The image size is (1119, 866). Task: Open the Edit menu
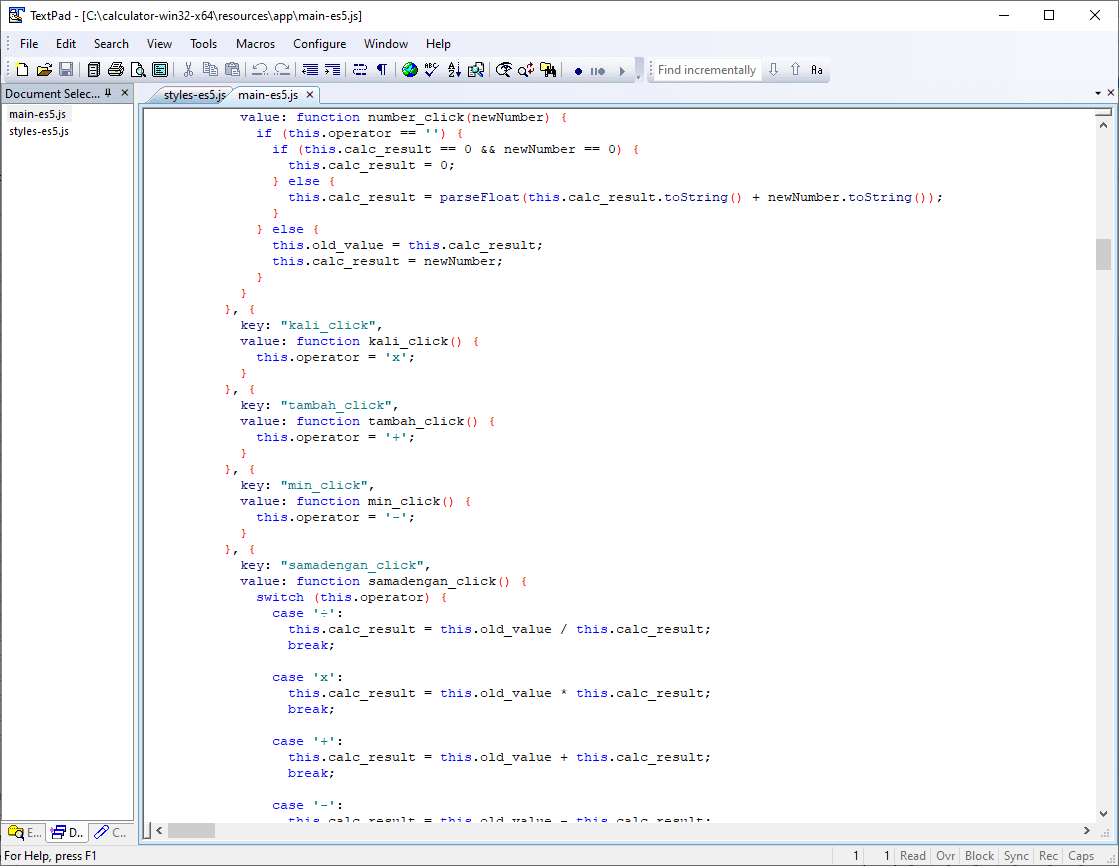pyautogui.click(x=66, y=44)
